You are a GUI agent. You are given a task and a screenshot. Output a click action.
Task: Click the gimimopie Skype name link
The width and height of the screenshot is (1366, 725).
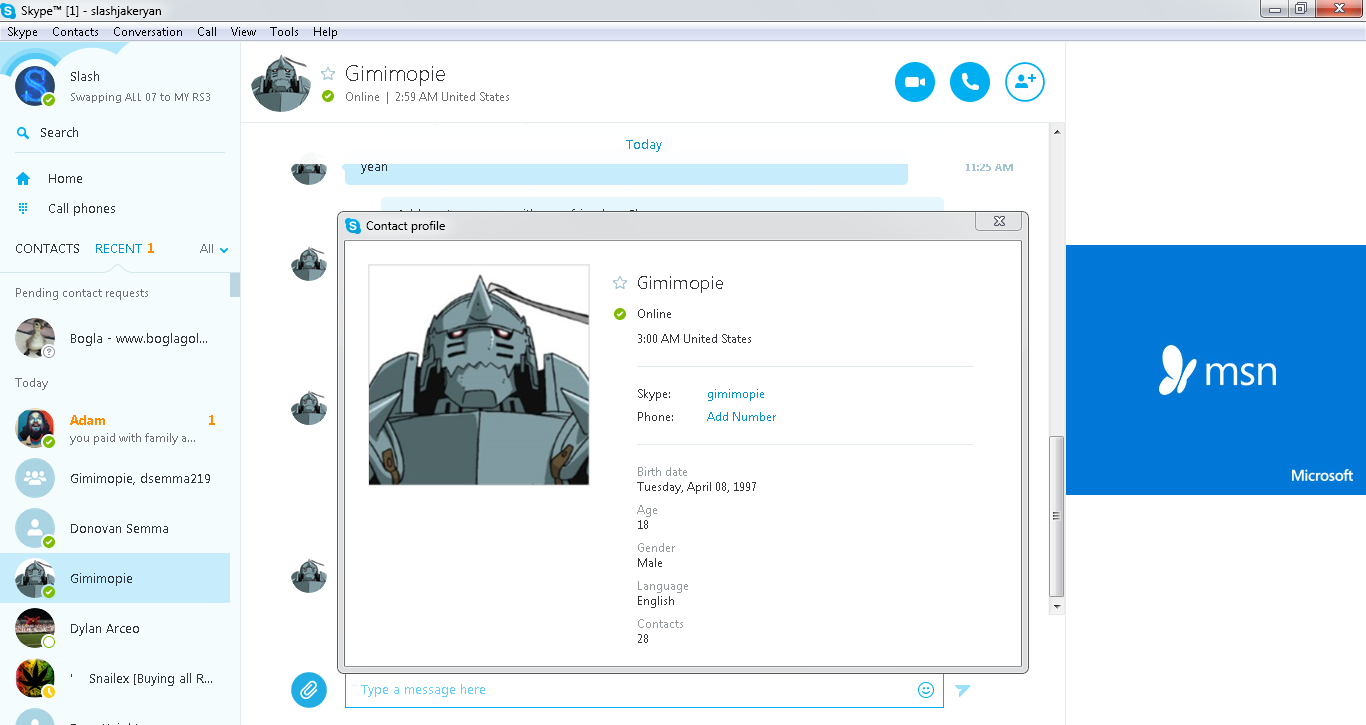tap(736, 394)
